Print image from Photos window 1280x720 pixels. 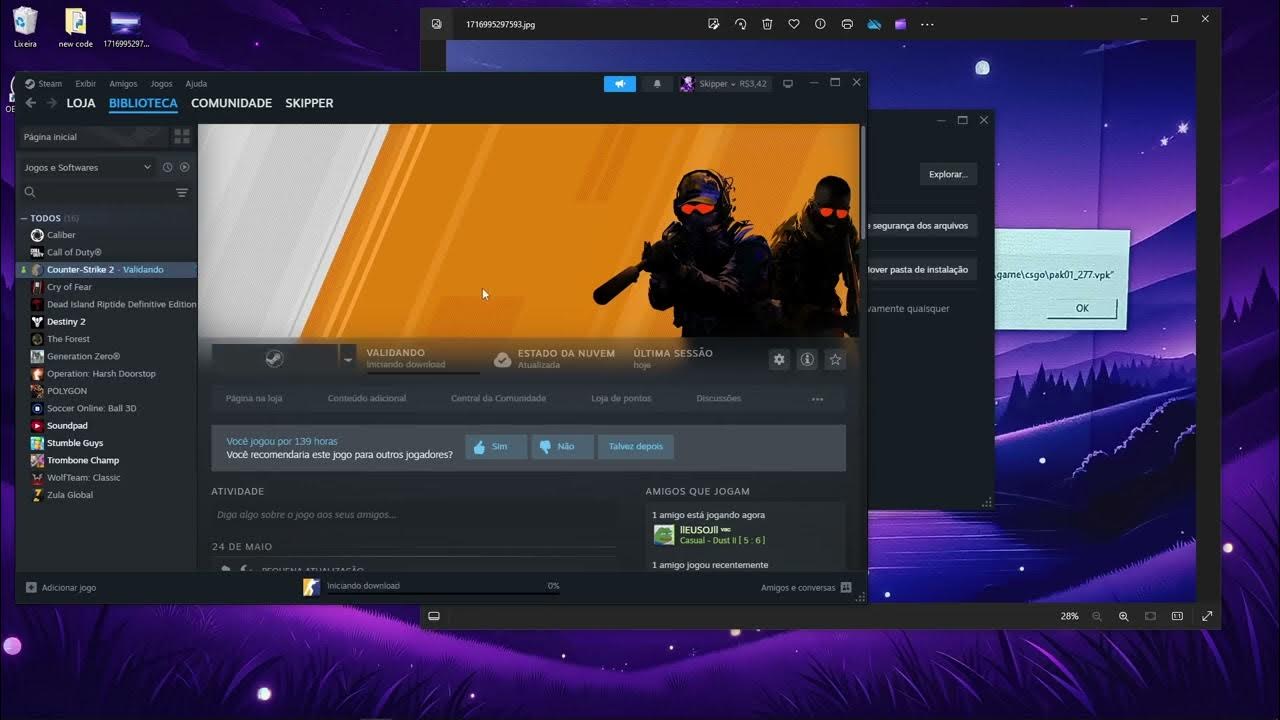tap(847, 24)
